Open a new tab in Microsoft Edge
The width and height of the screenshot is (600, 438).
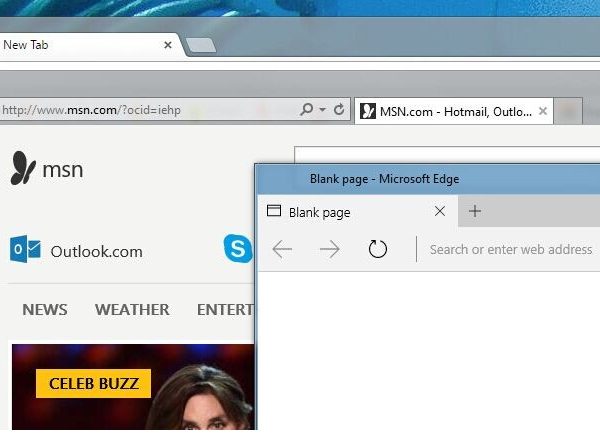click(475, 211)
